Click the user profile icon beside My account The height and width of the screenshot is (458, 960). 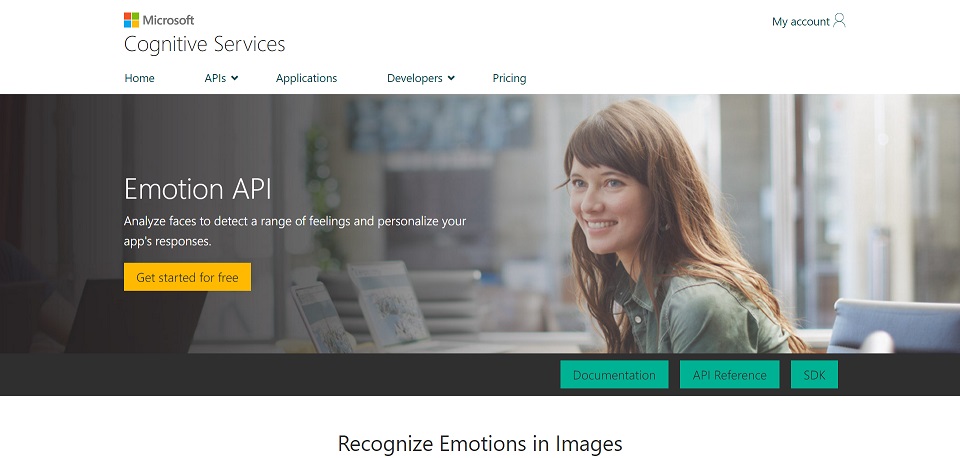pyautogui.click(x=839, y=21)
